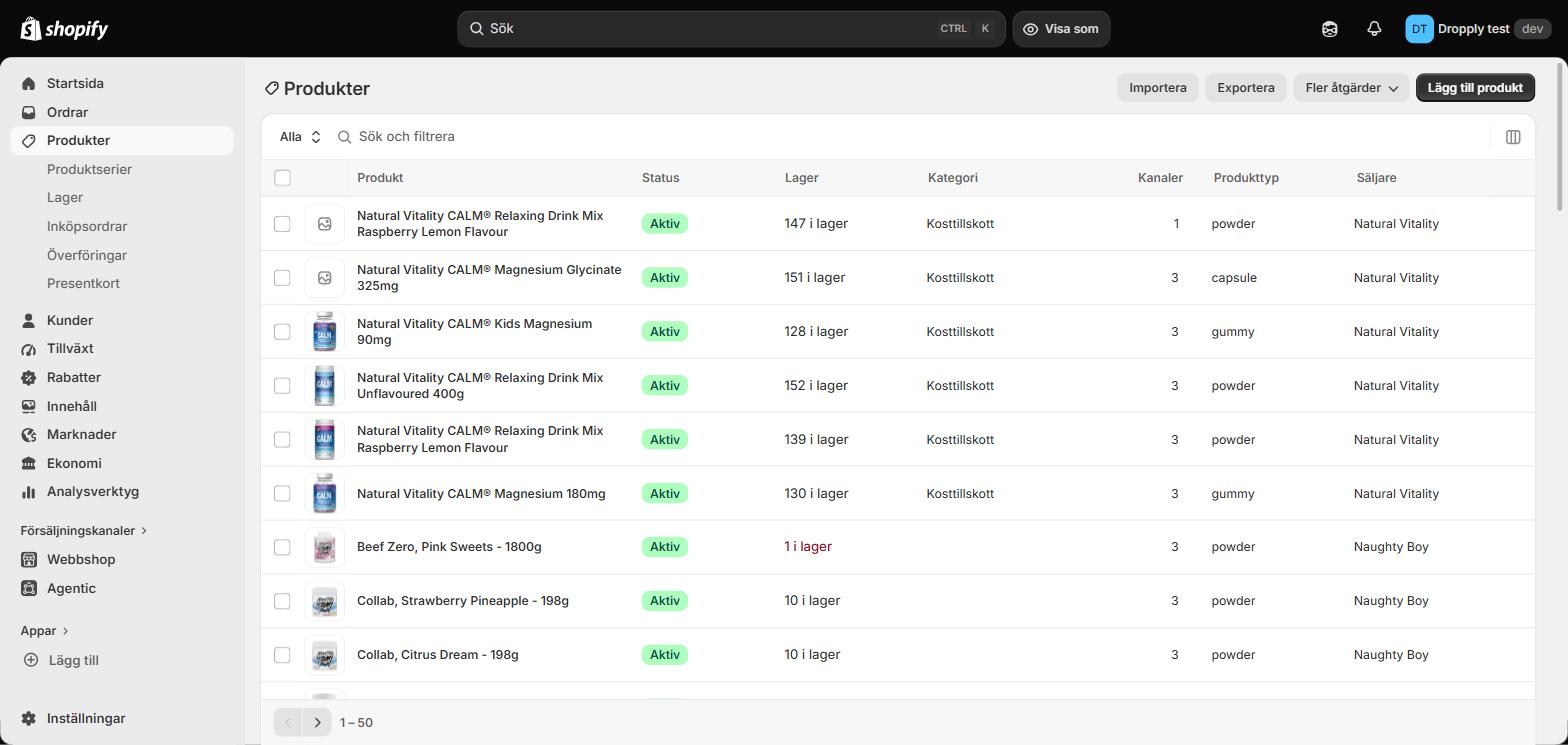This screenshot has height=745, width=1568.
Task: Open Collab Strawberry Pineapple thumbnail
Action: pos(324,601)
